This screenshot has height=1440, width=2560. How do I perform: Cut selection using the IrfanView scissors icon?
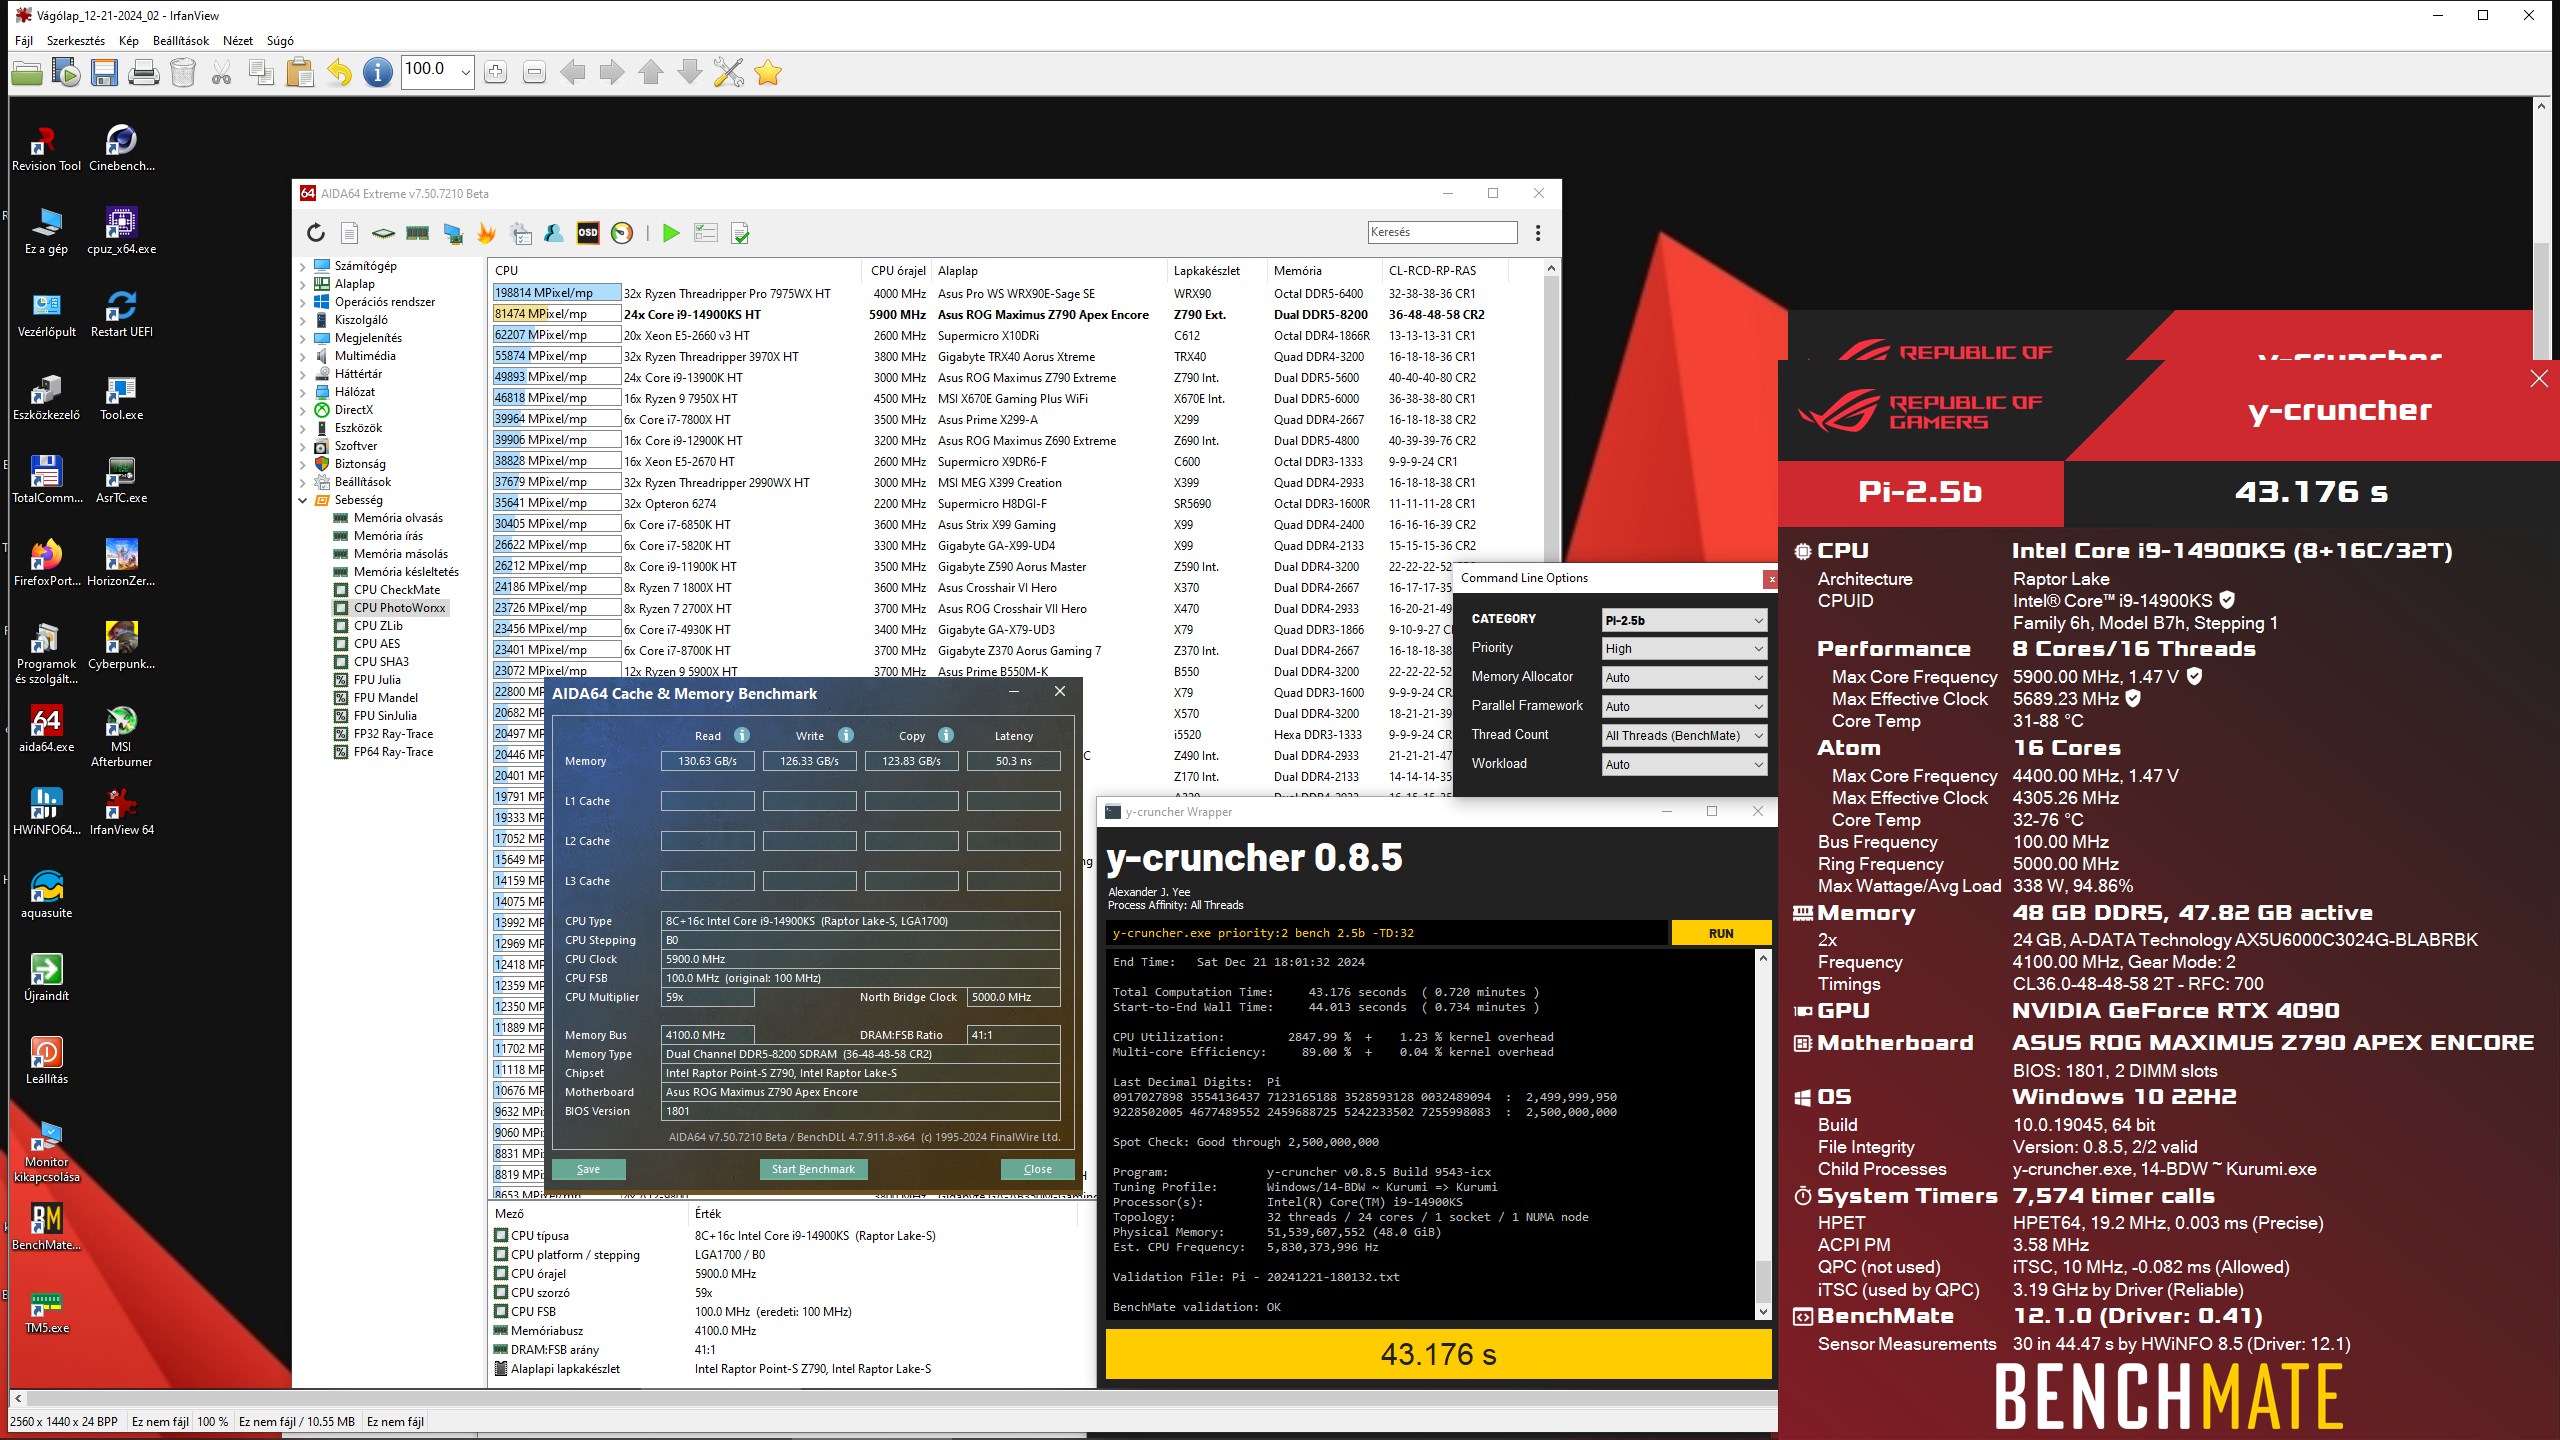(222, 72)
